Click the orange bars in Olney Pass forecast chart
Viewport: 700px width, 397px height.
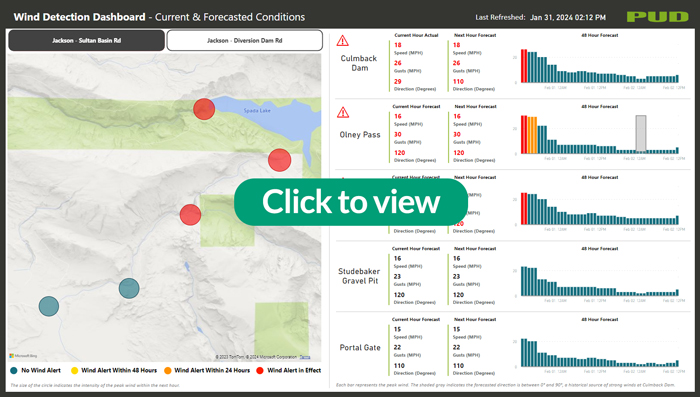pyautogui.click(x=532, y=135)
